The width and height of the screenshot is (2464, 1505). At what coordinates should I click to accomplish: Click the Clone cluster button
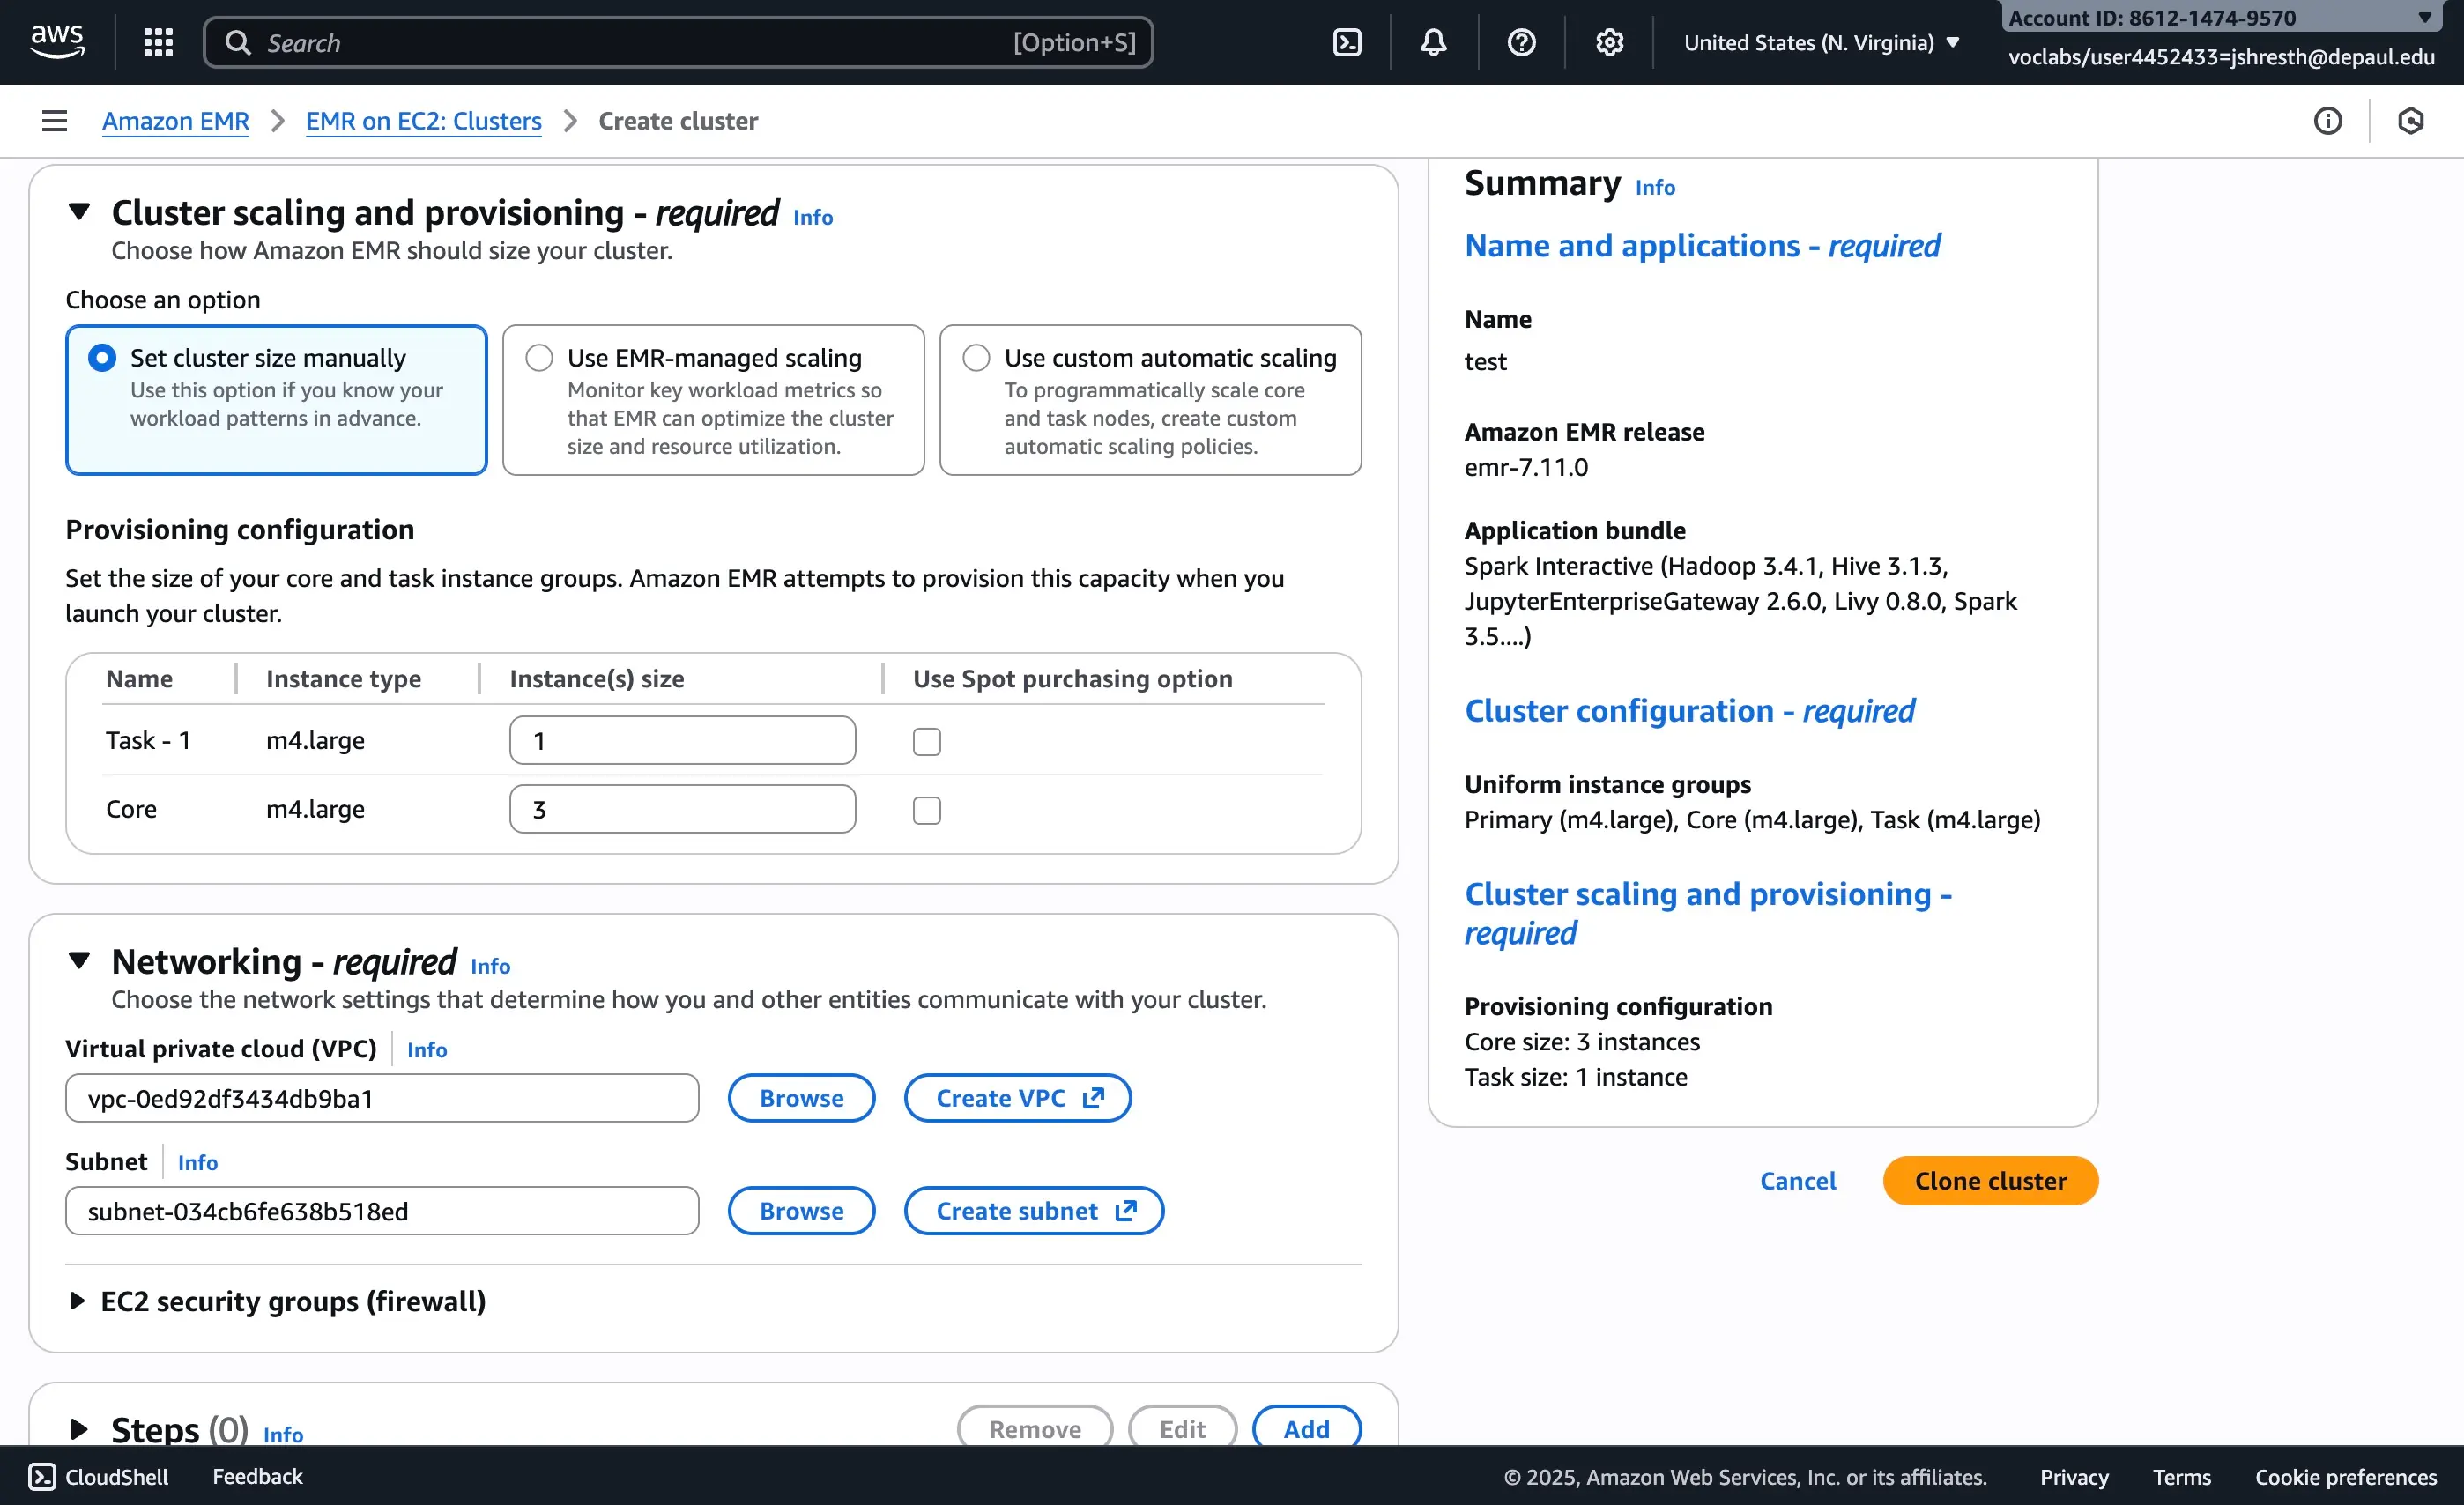click(x=1989, y=1181)
